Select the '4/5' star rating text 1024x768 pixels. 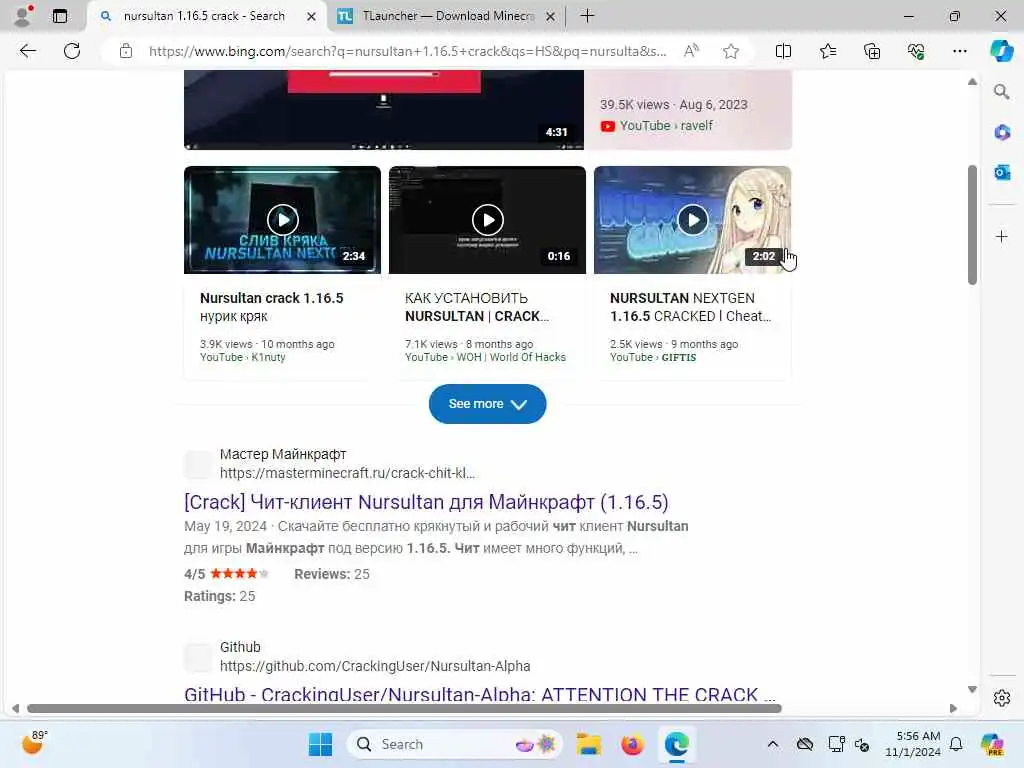click(x=195, y=574)
